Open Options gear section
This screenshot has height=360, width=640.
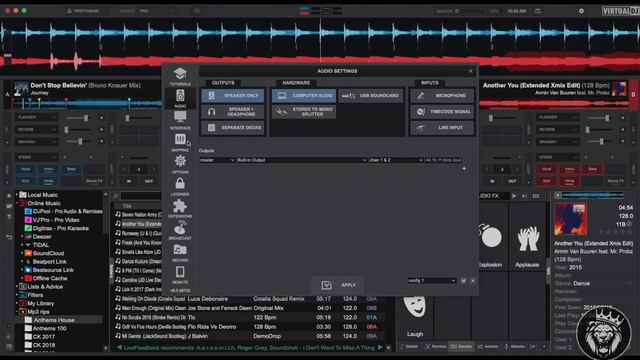click(x=180, y=165)
